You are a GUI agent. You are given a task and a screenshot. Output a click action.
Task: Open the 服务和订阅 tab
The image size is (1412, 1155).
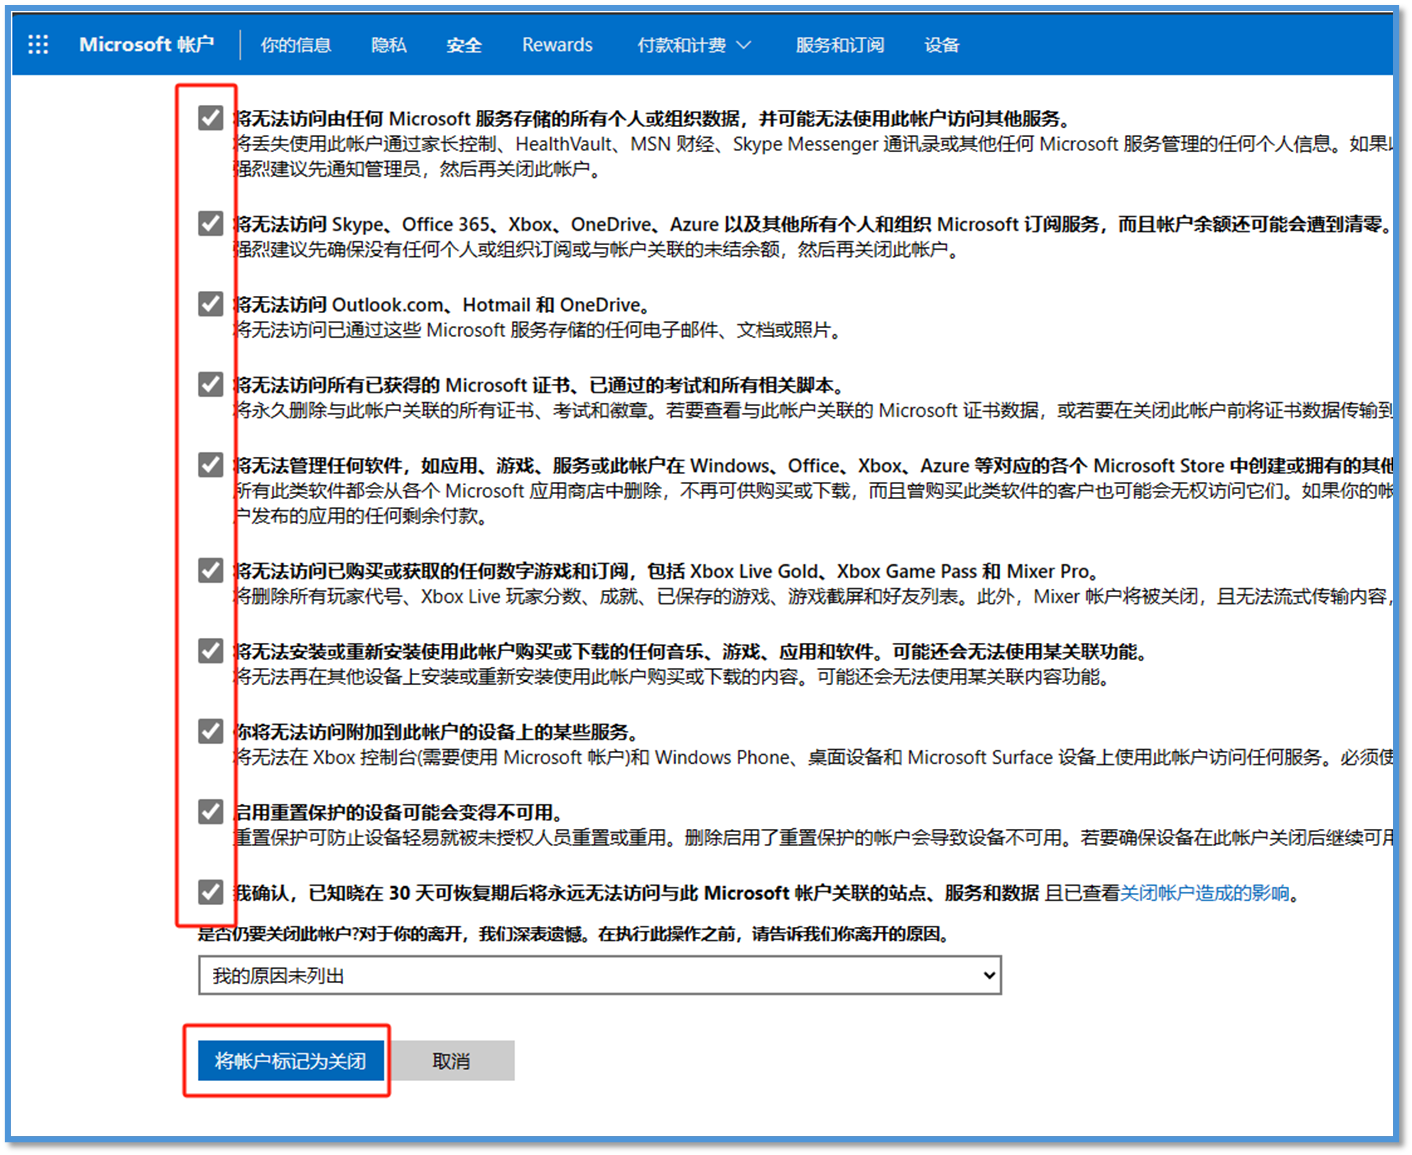[x=840, y=45]
